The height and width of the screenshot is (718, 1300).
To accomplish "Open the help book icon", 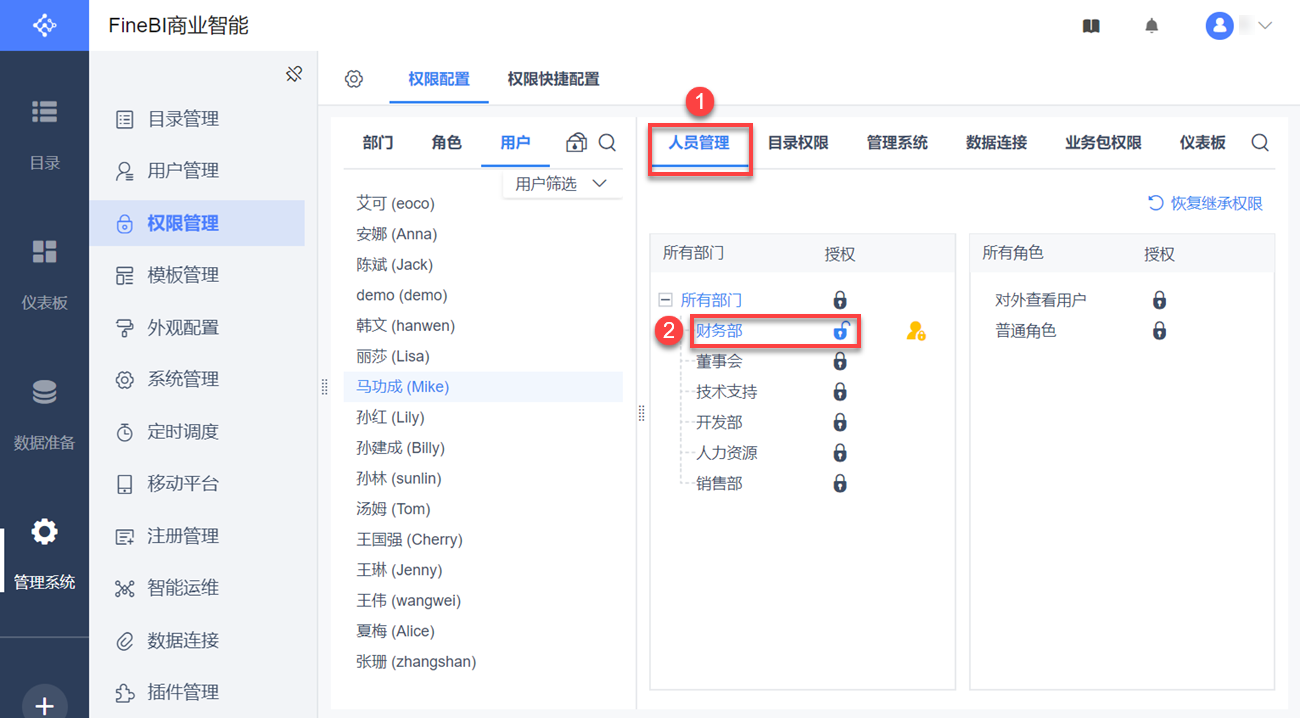I will click(1091, 26).
